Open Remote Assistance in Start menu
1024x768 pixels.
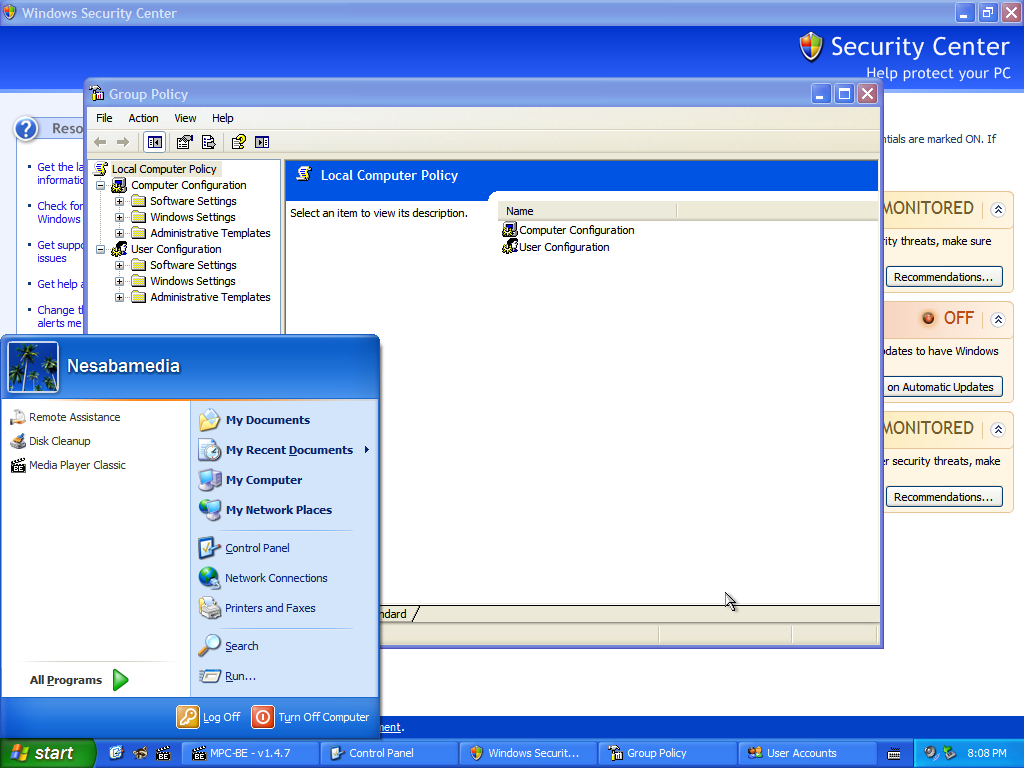click(74, 417)
